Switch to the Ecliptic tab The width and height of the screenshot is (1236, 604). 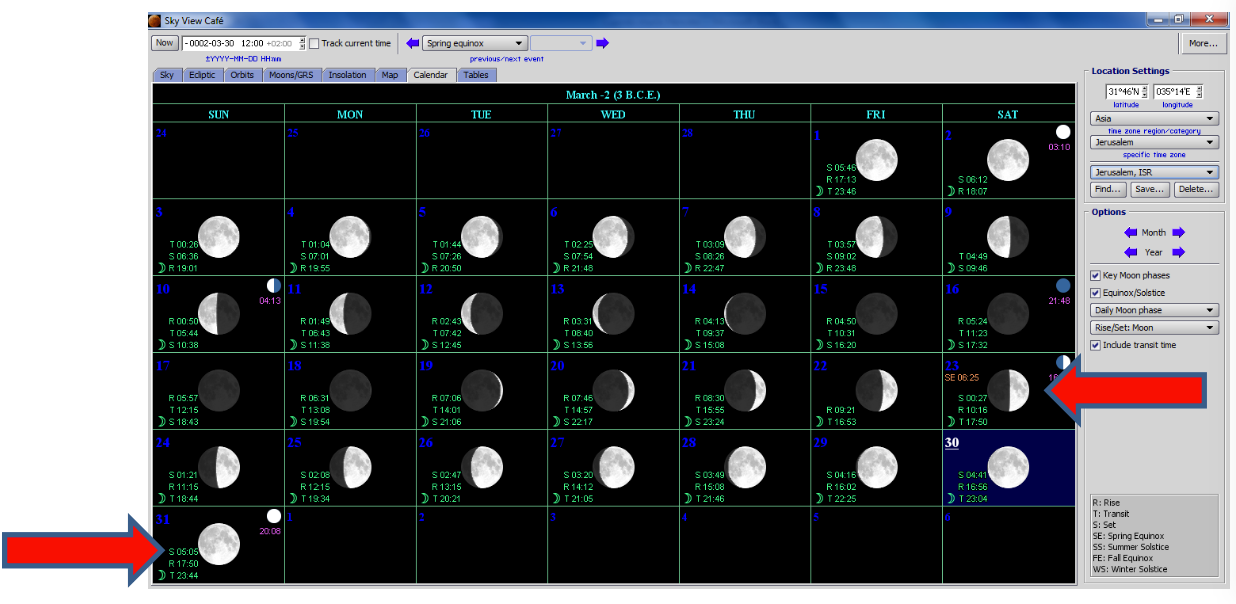pos(202,74)
